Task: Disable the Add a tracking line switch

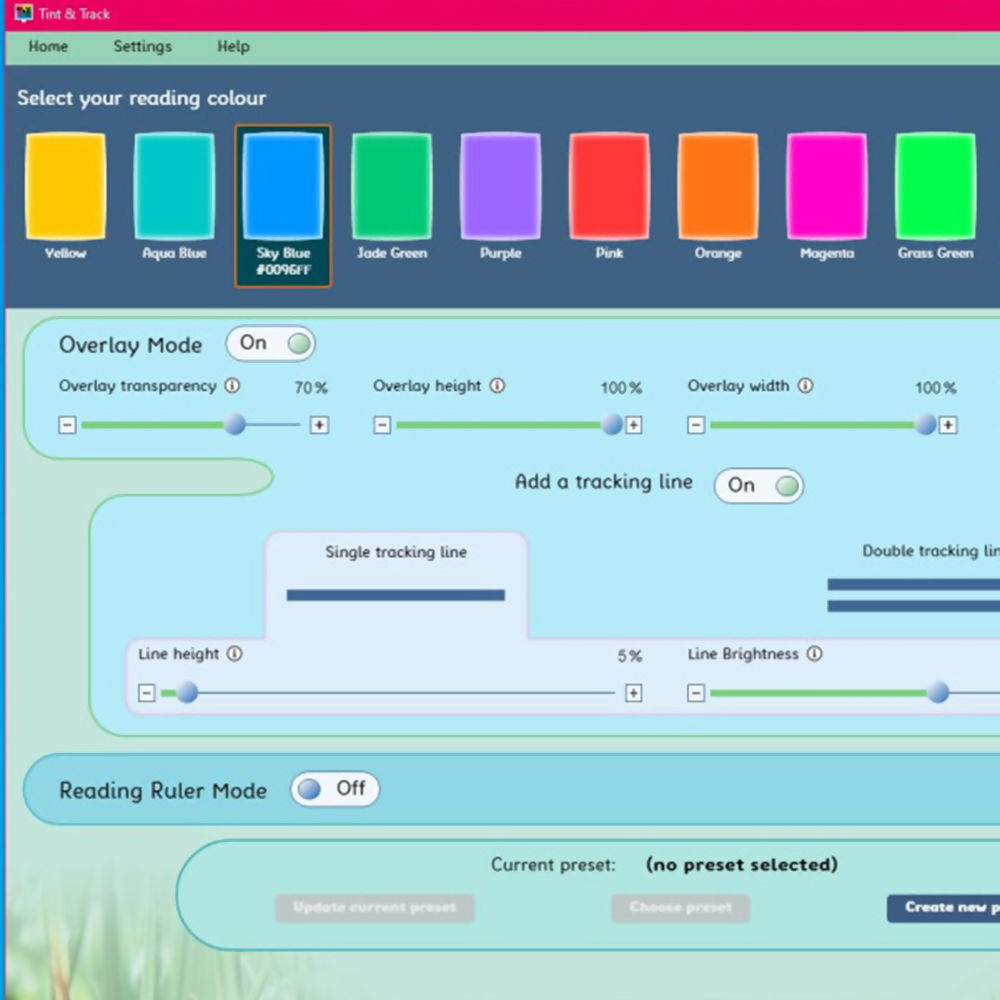Action: [x=758, y=486]
